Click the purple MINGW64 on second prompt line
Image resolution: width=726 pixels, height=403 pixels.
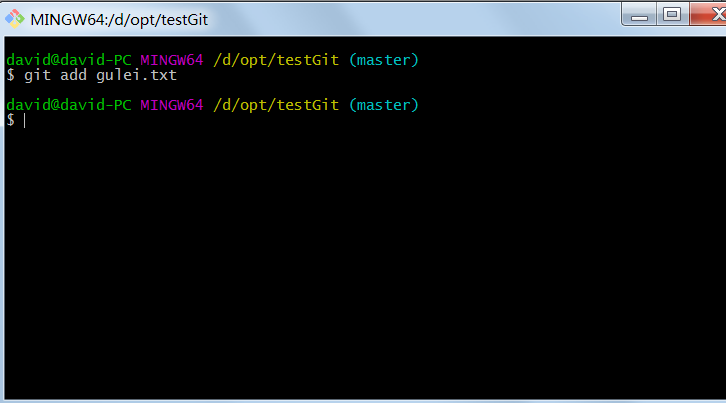pos(171,105)
